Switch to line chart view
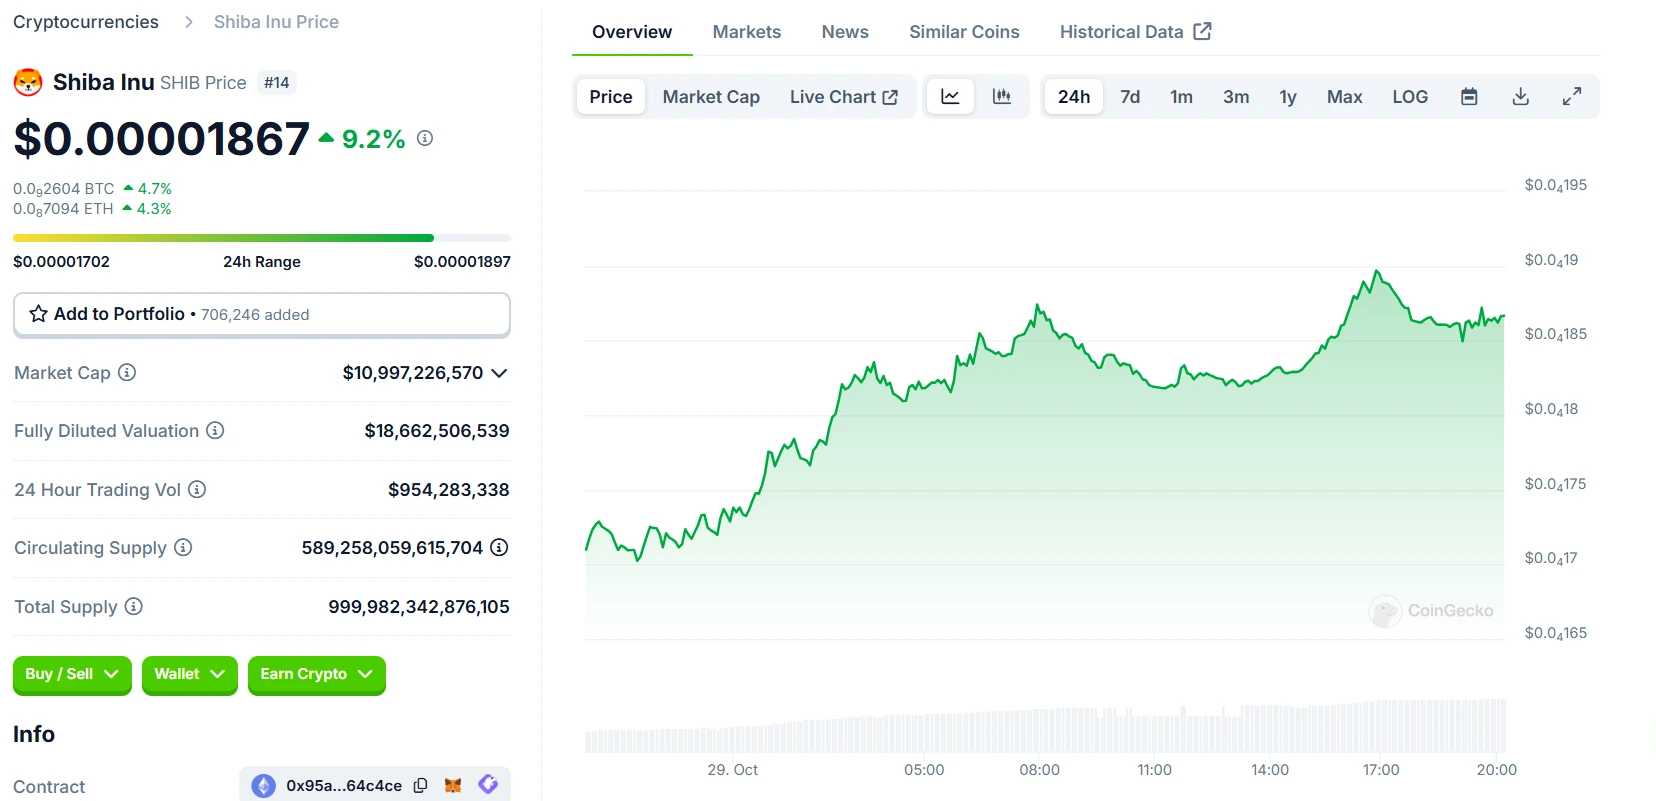 click(x=950, y=97)
